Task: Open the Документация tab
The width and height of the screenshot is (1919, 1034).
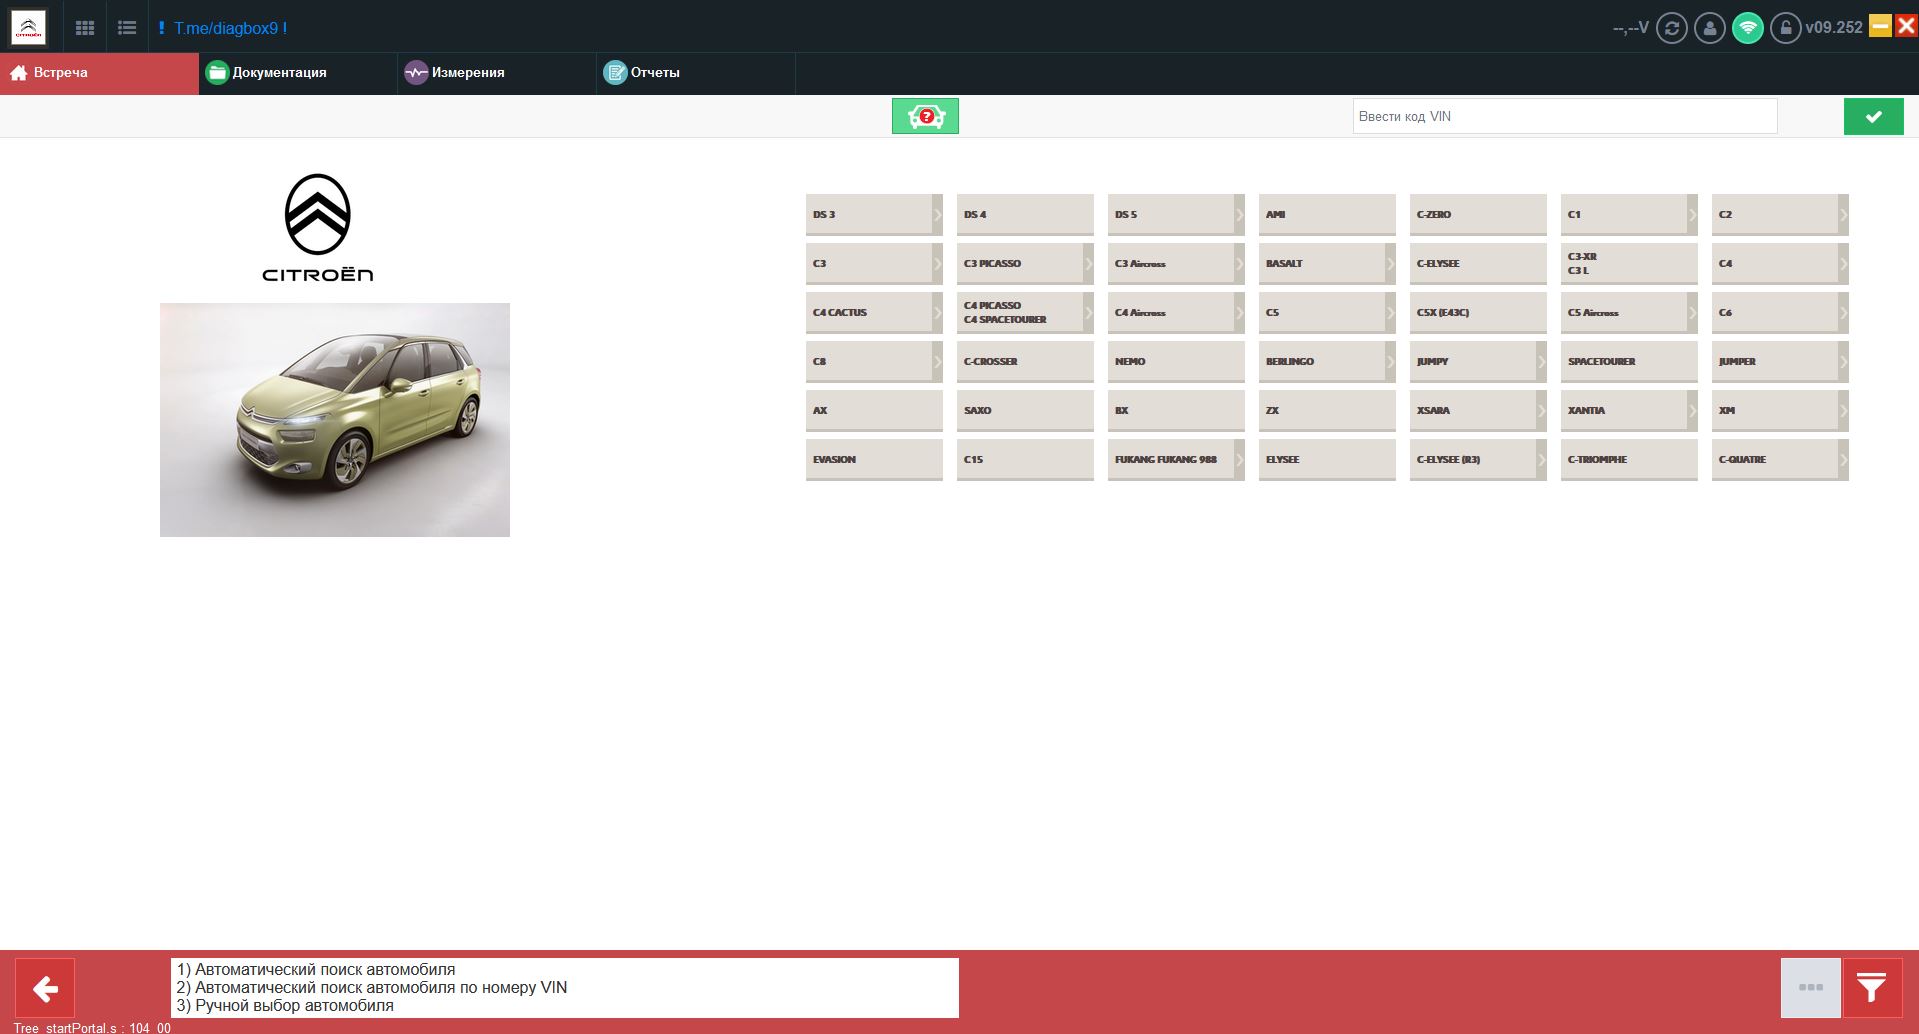Action: [x=298, y=73]
